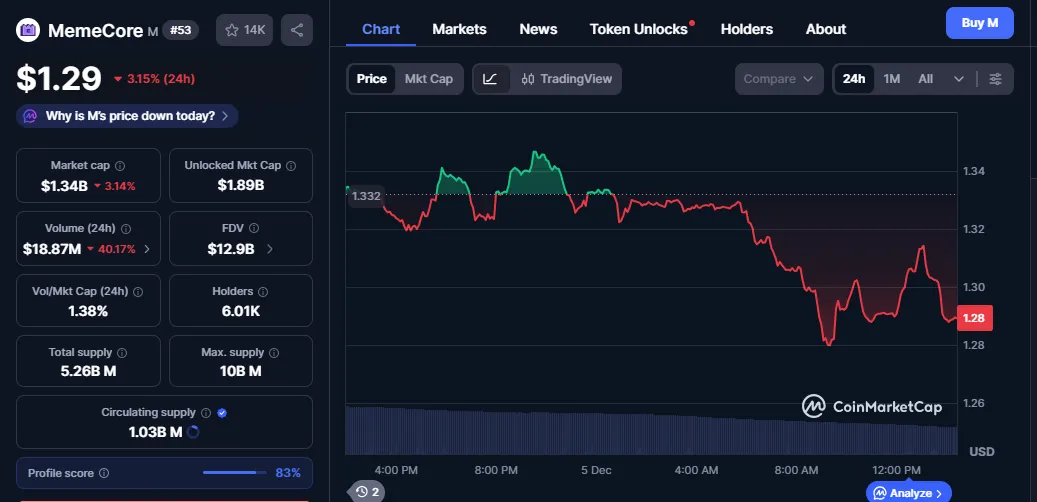Click the 3.15% (24h) change text
This screenshot has height=502, width=1037.
click(161, 79)
